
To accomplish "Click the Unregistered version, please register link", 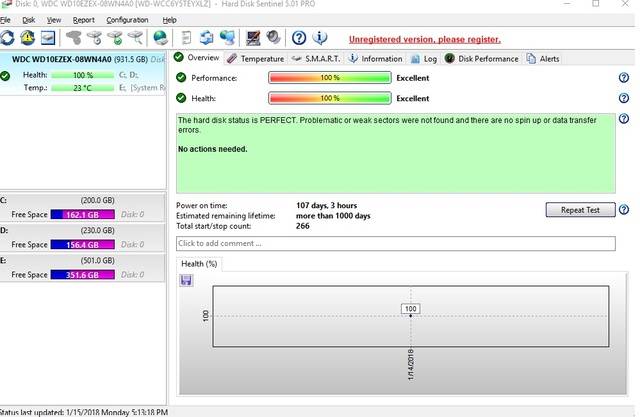I will click(424, 40).
